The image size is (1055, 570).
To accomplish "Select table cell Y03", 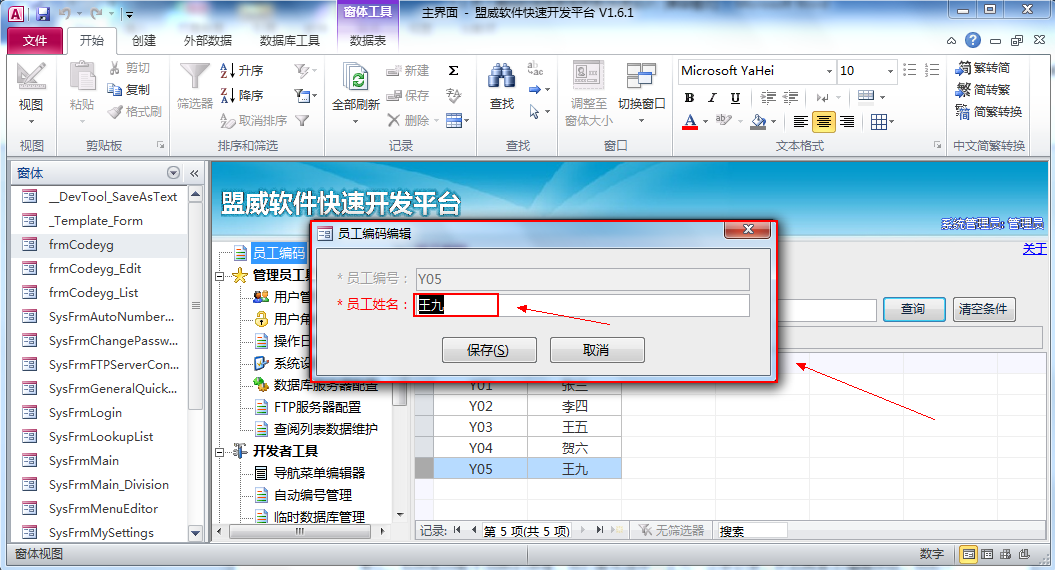I will coord(480,427).
